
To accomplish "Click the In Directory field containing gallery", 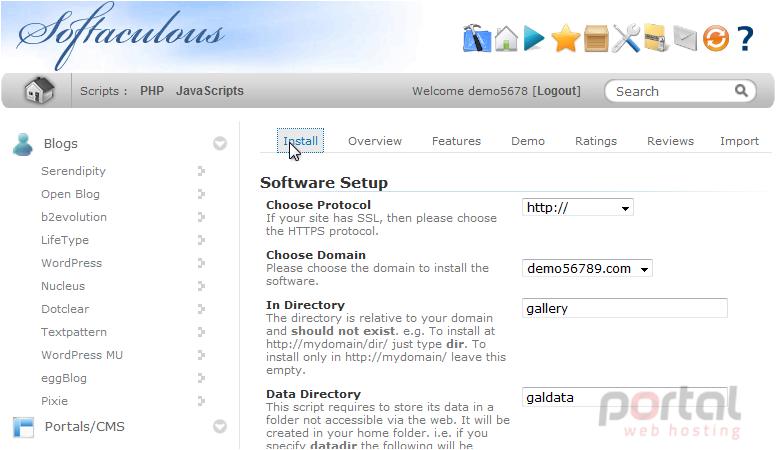I will click(625, 308).
